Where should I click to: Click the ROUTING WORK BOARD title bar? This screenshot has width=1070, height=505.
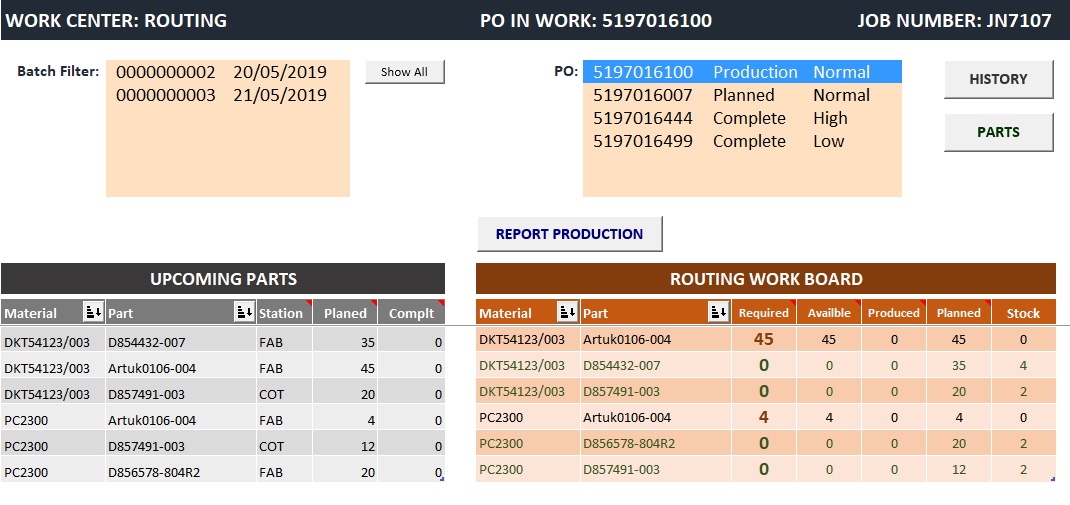pyautogui.click(x=766, y=279)
